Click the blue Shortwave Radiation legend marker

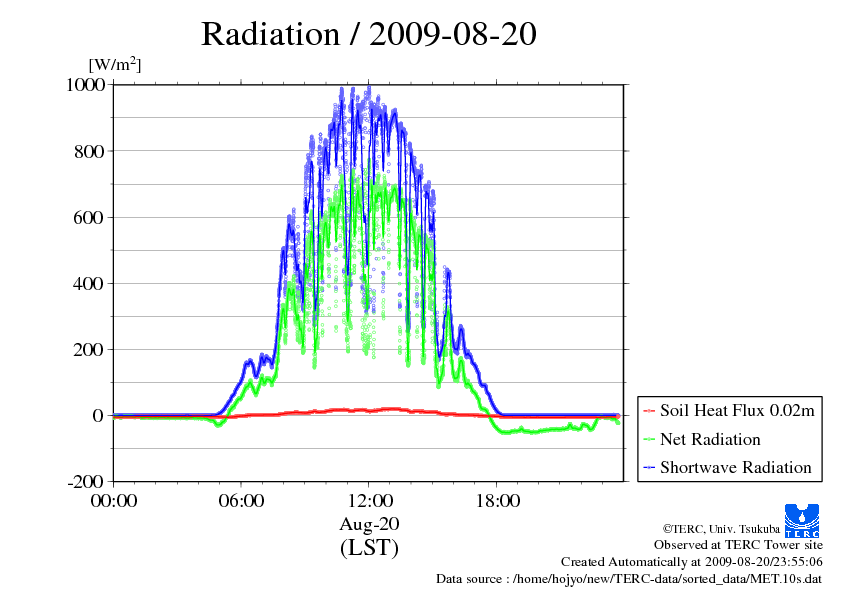(649, 468)
